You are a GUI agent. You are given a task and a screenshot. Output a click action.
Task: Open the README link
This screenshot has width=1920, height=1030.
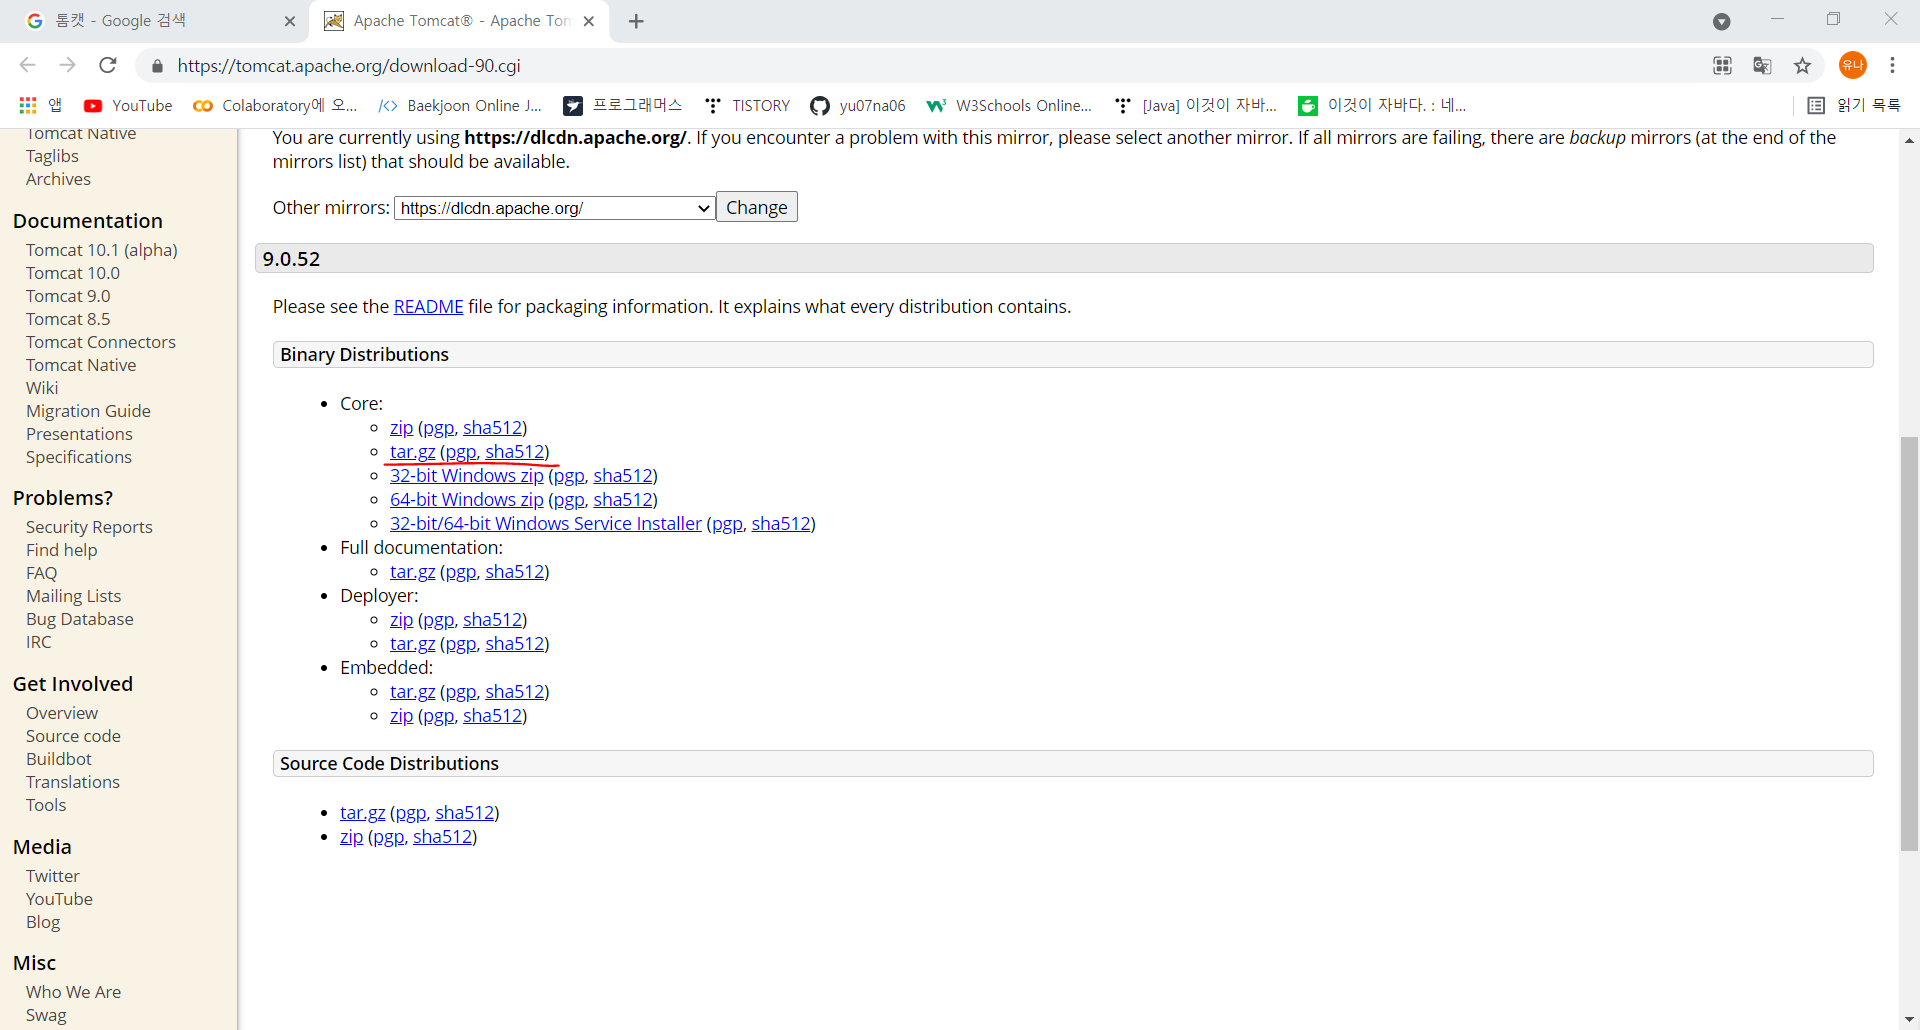428,307
